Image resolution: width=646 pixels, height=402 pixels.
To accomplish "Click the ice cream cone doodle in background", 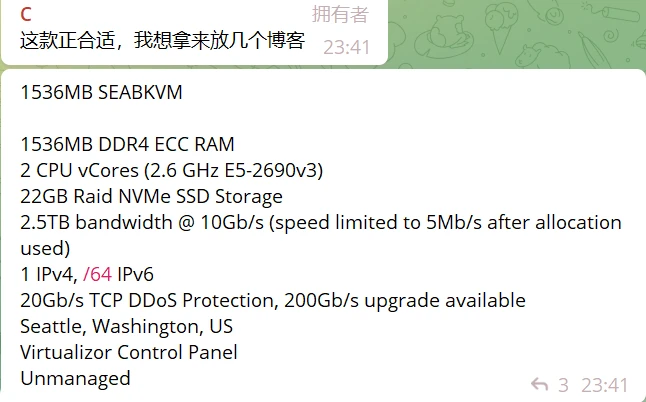I will (x=498, y=28).
